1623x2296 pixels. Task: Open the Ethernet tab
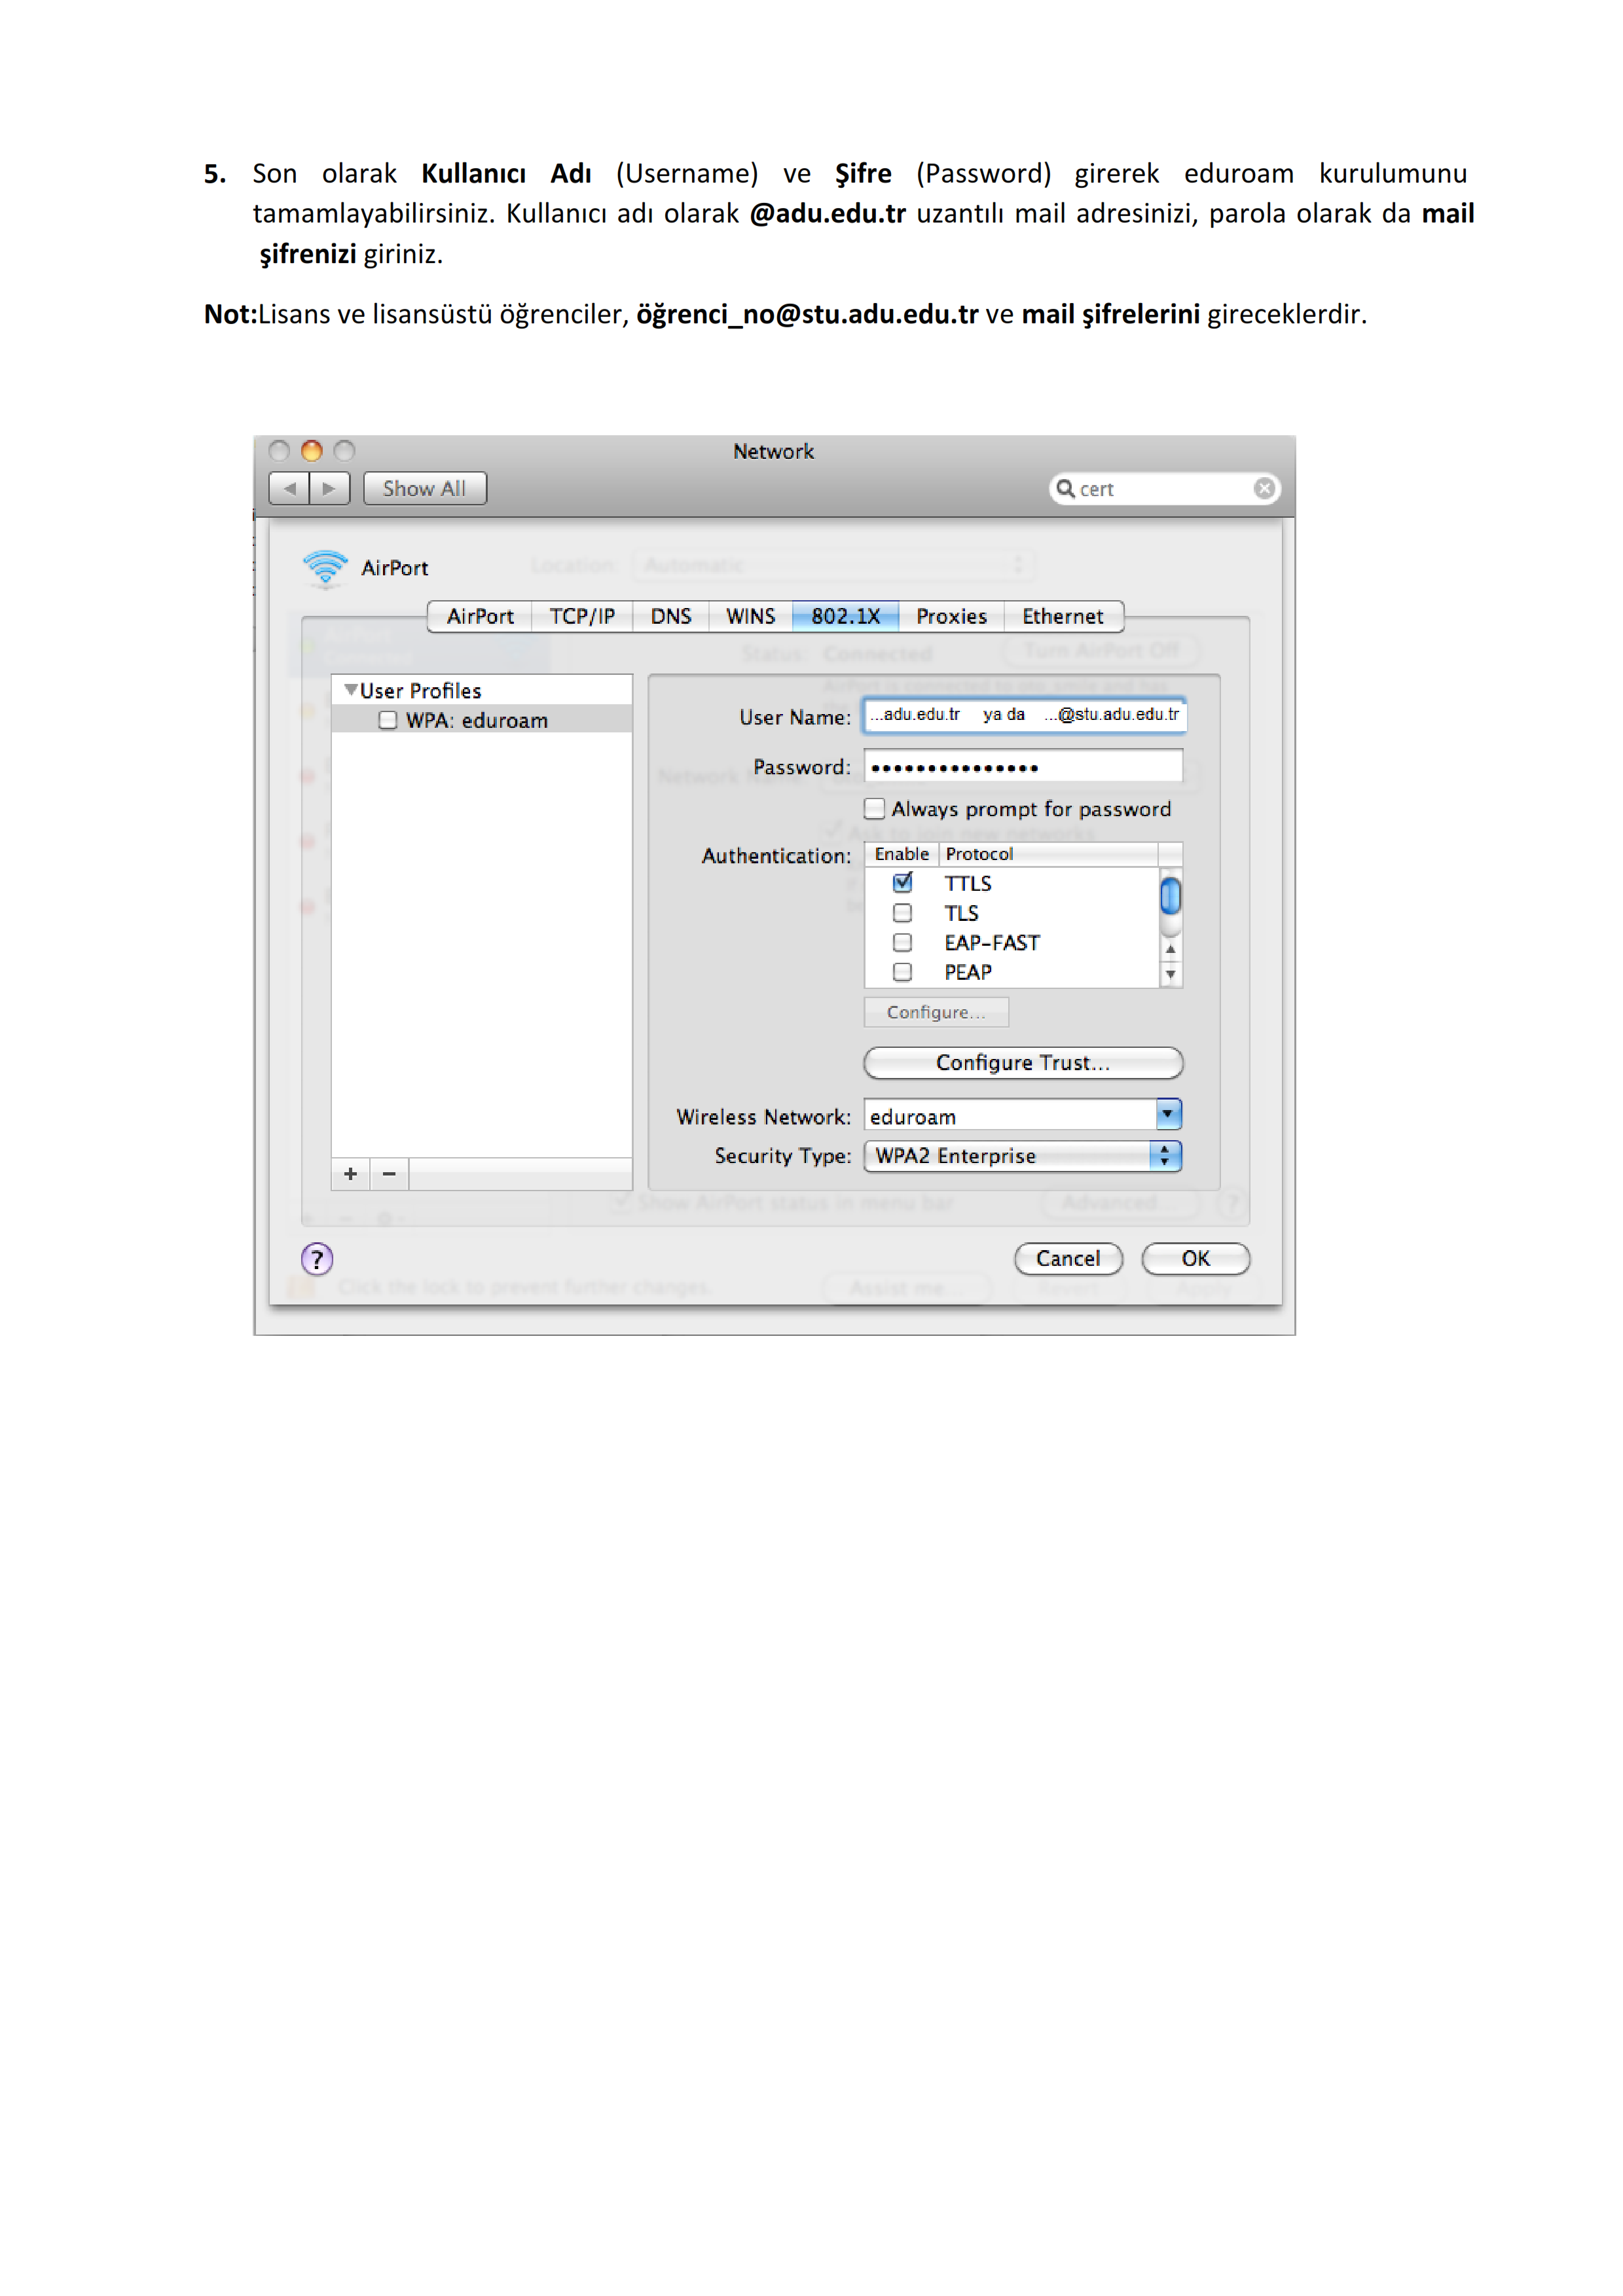point(1063,616)
